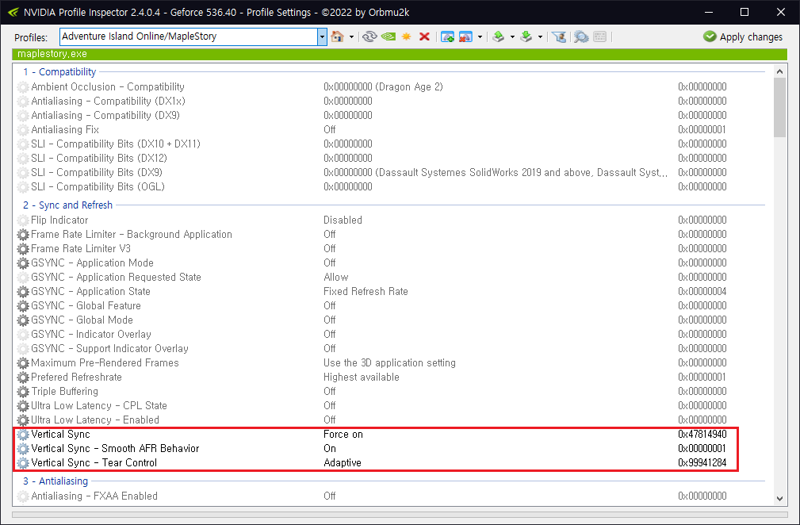The image size is (800, 525).
Task: Click the gear icon for Prefered Refreshrate
Action: [x=23, y=378]
